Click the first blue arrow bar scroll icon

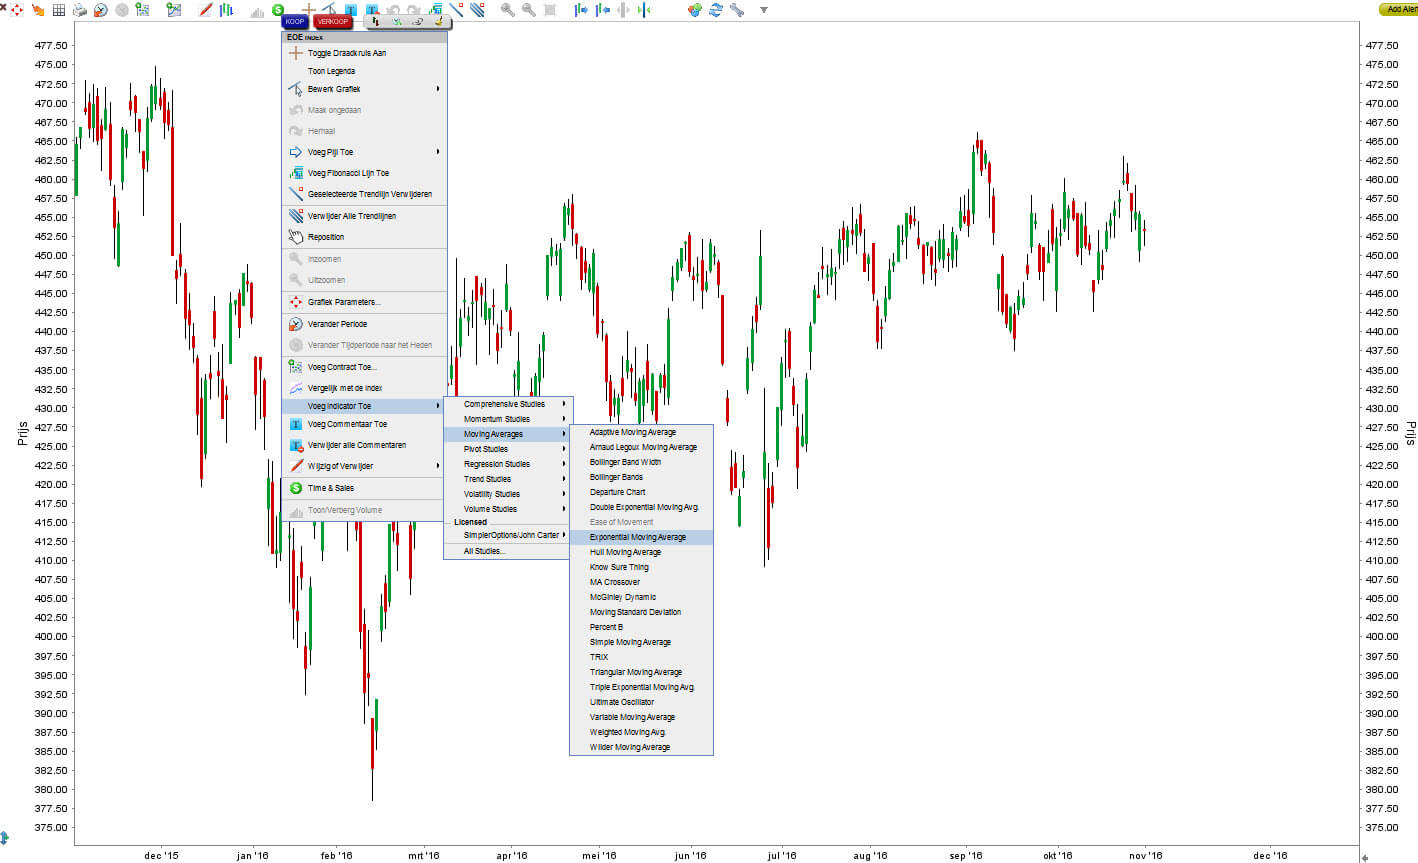[581, 10]
